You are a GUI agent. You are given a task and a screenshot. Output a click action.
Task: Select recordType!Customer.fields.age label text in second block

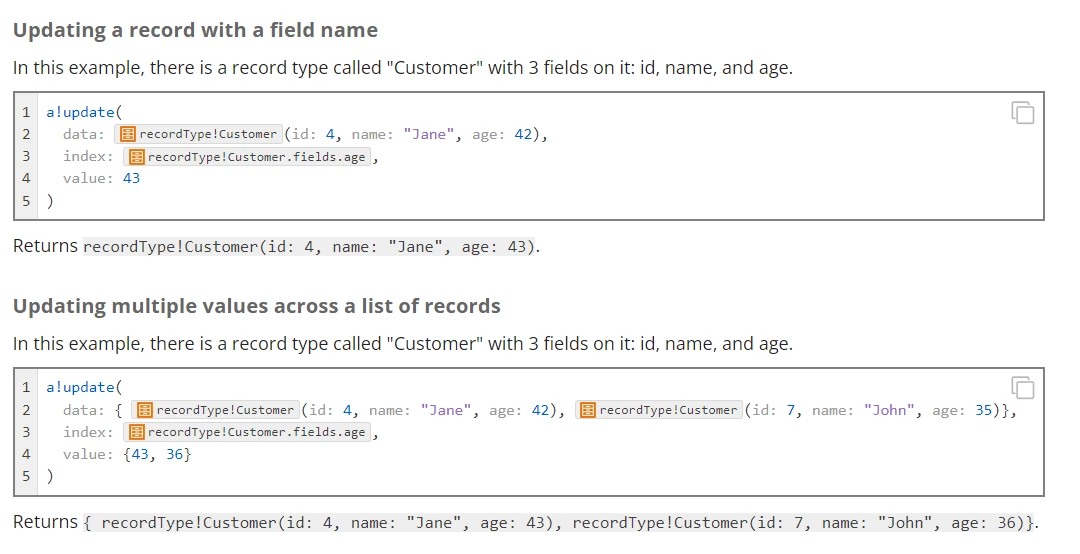coord(256,432)
